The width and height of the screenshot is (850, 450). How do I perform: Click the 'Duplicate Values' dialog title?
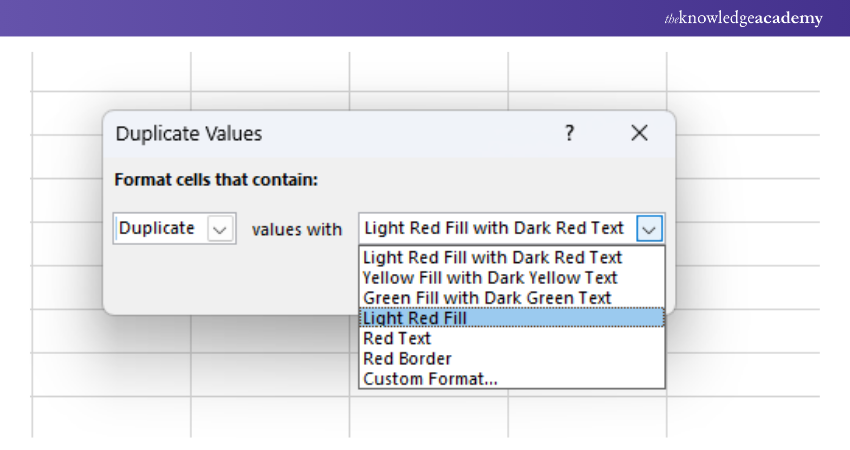[189, 134]
